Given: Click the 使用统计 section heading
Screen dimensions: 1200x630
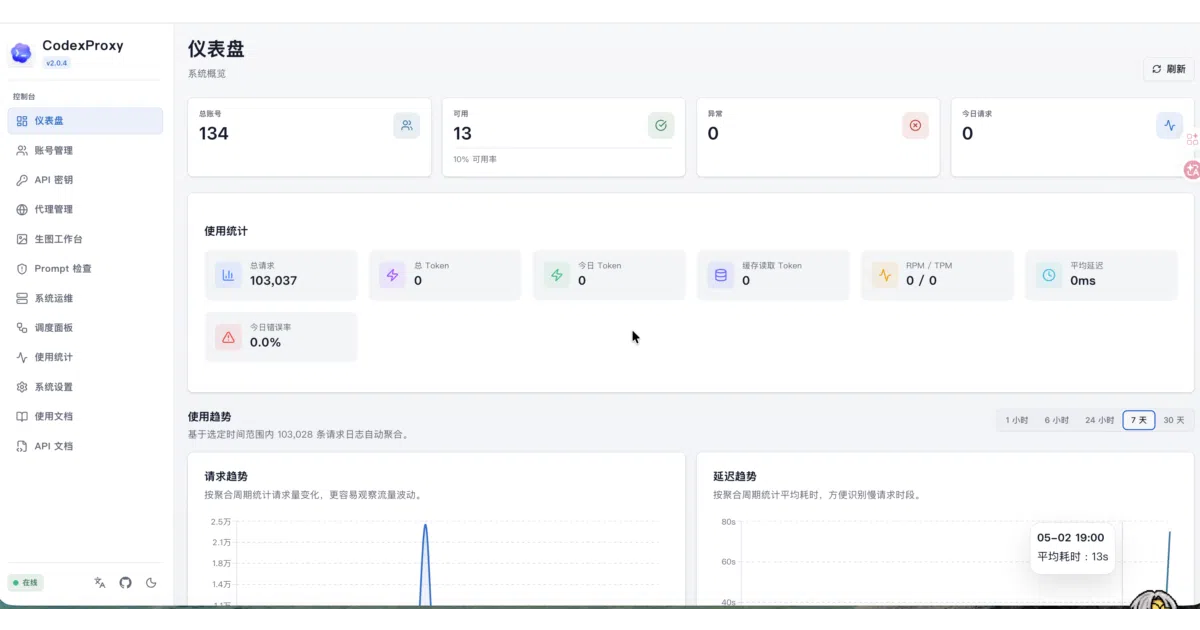Looking at the screenshot, I should point(226,231).
